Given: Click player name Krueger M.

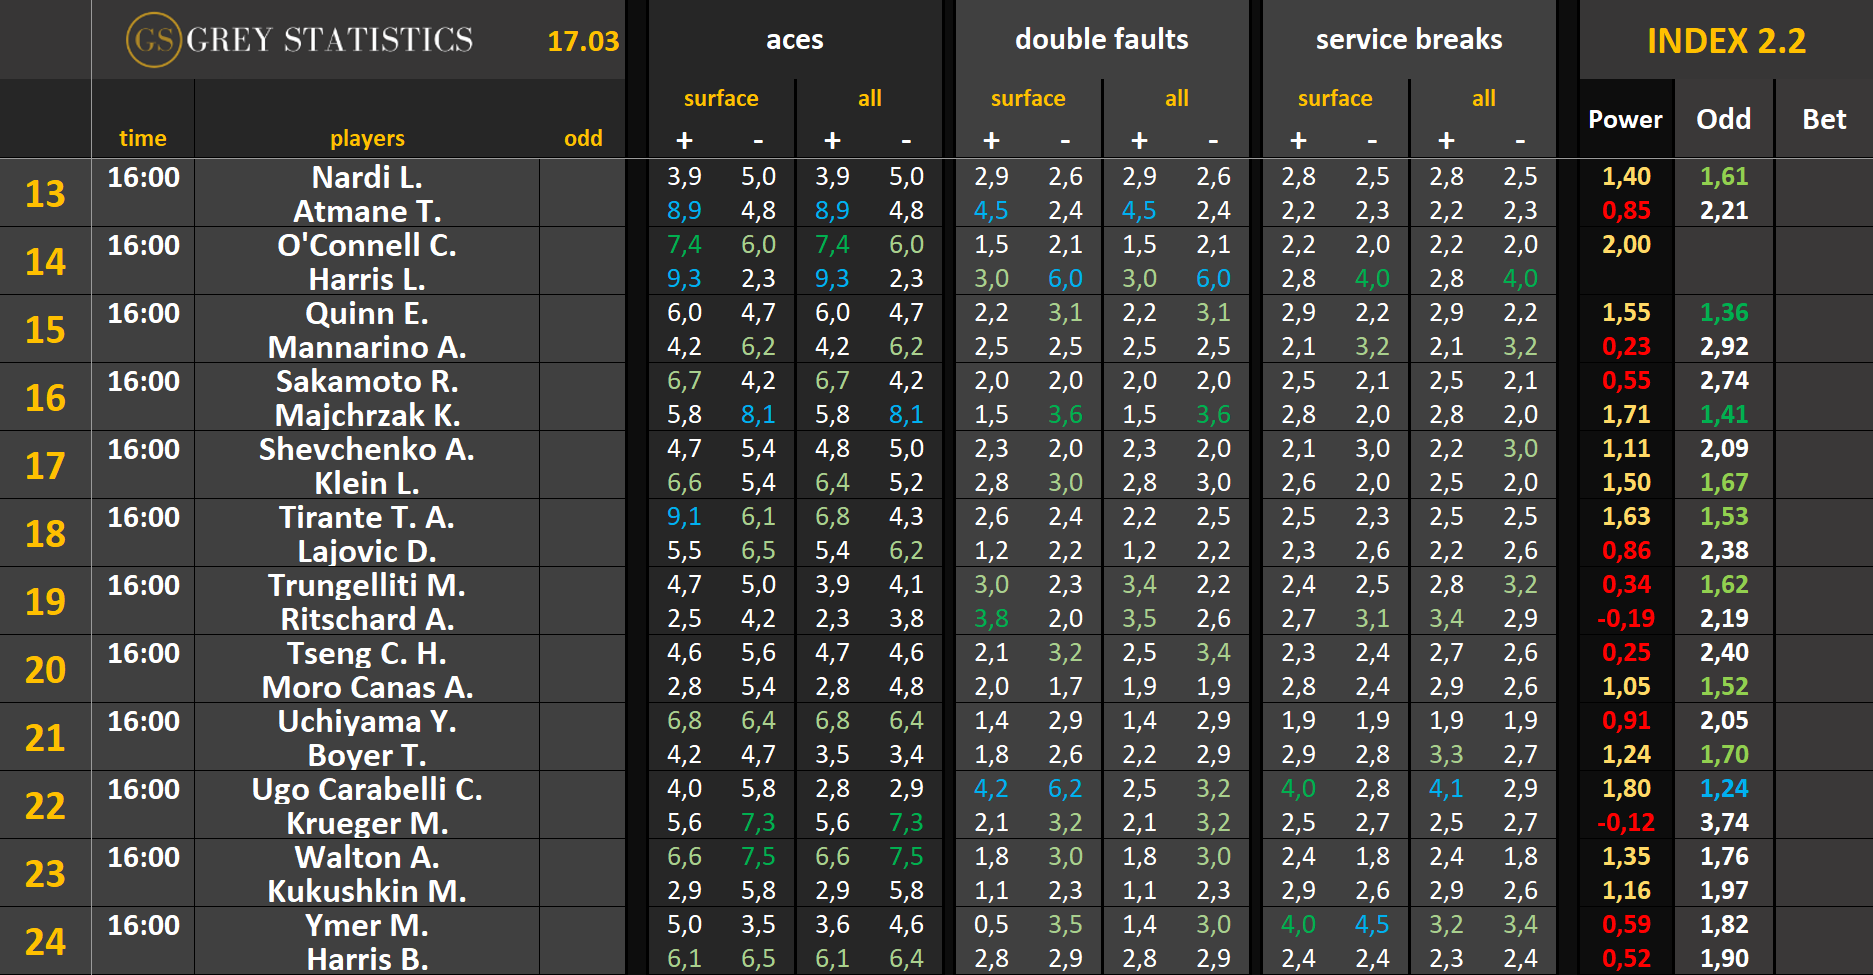Looking at the screenshot, I should tap(367, 823).
